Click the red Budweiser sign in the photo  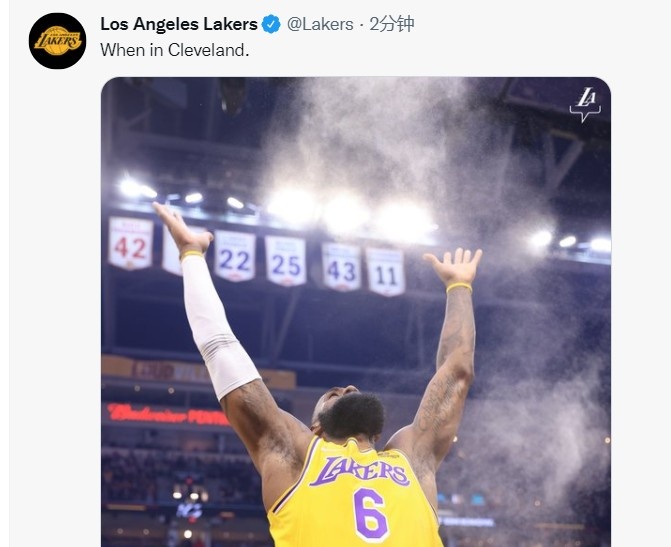pyautogui.click(x=168, y=415)
